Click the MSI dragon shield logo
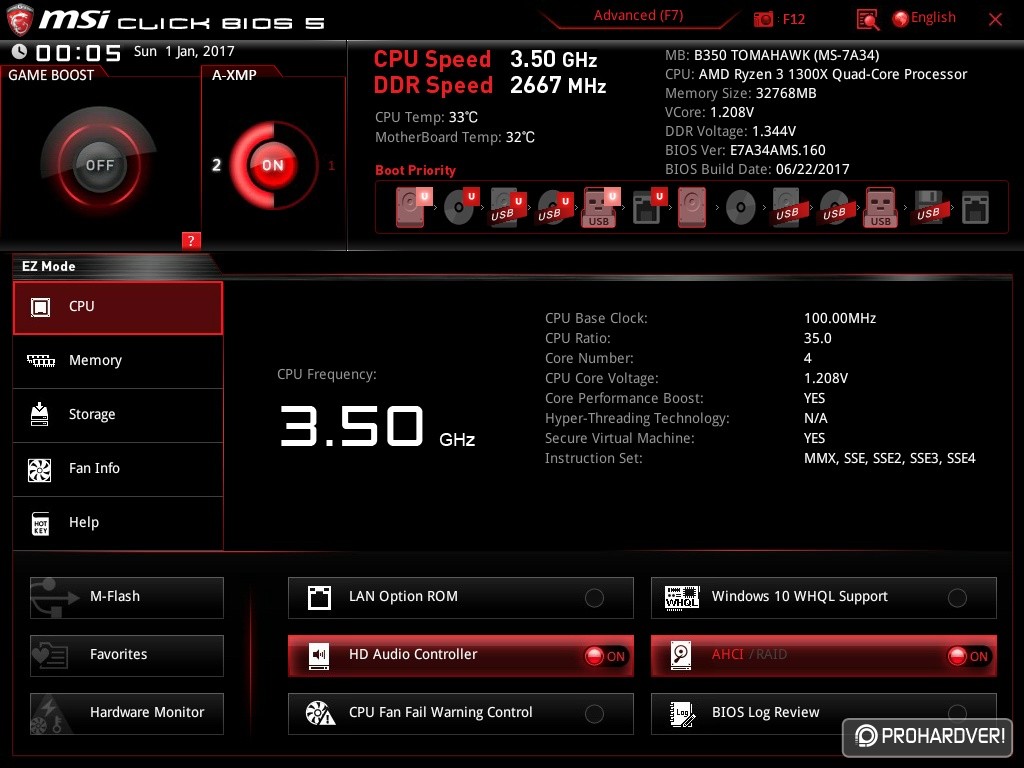 pos(20,20)
